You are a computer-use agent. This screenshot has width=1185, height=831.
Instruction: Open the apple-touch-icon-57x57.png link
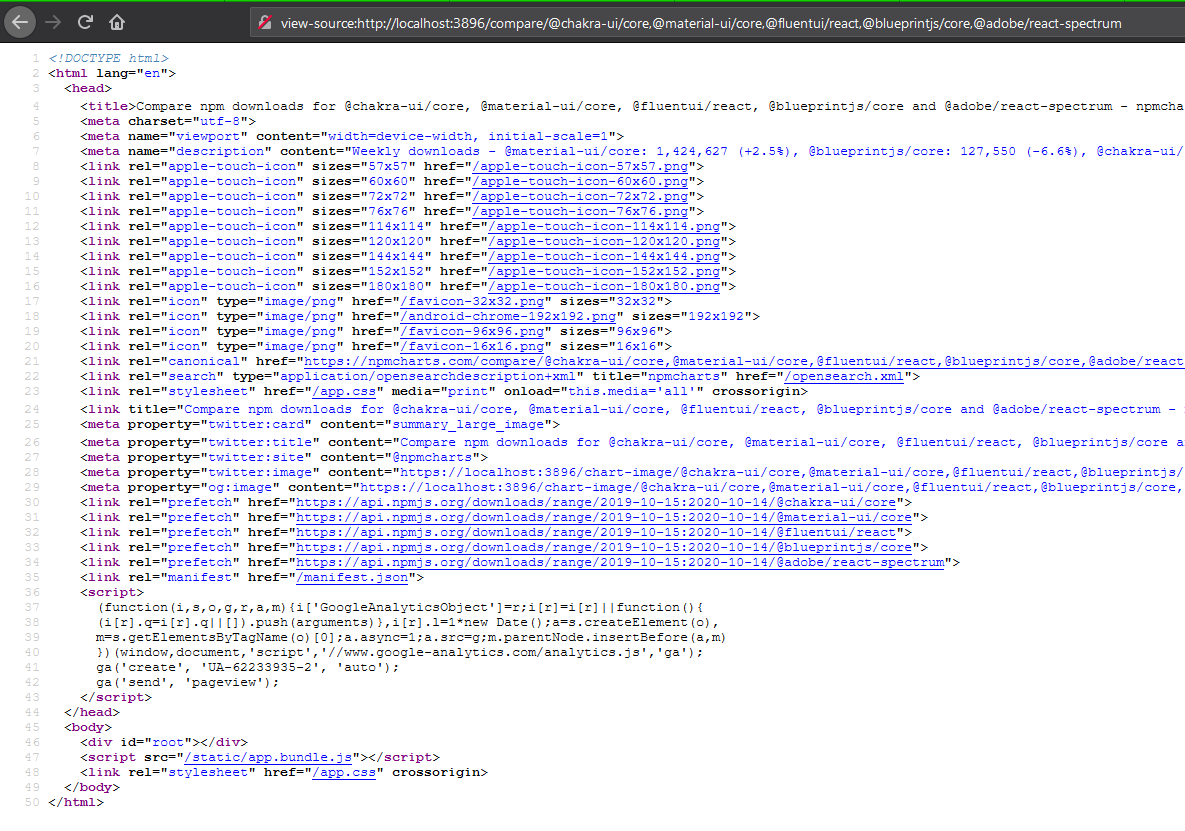tap(580, 166)
